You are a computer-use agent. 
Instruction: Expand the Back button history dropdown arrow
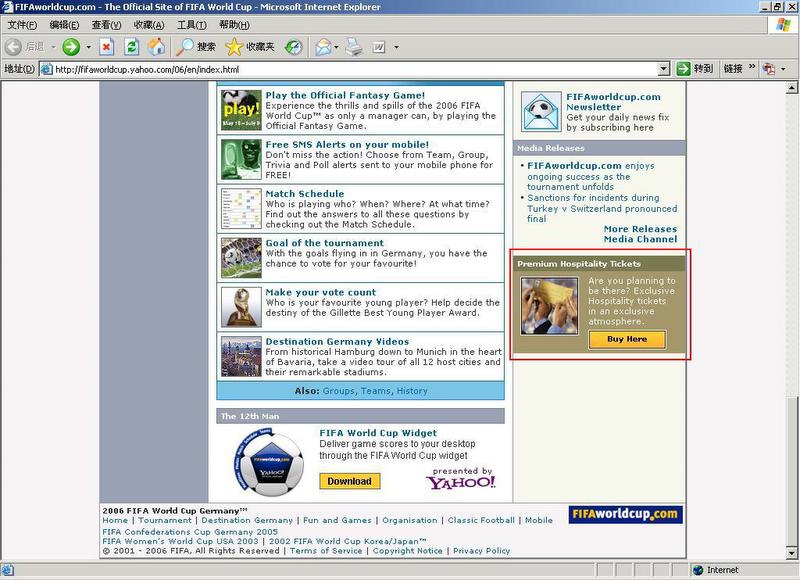tap(53, 47)
